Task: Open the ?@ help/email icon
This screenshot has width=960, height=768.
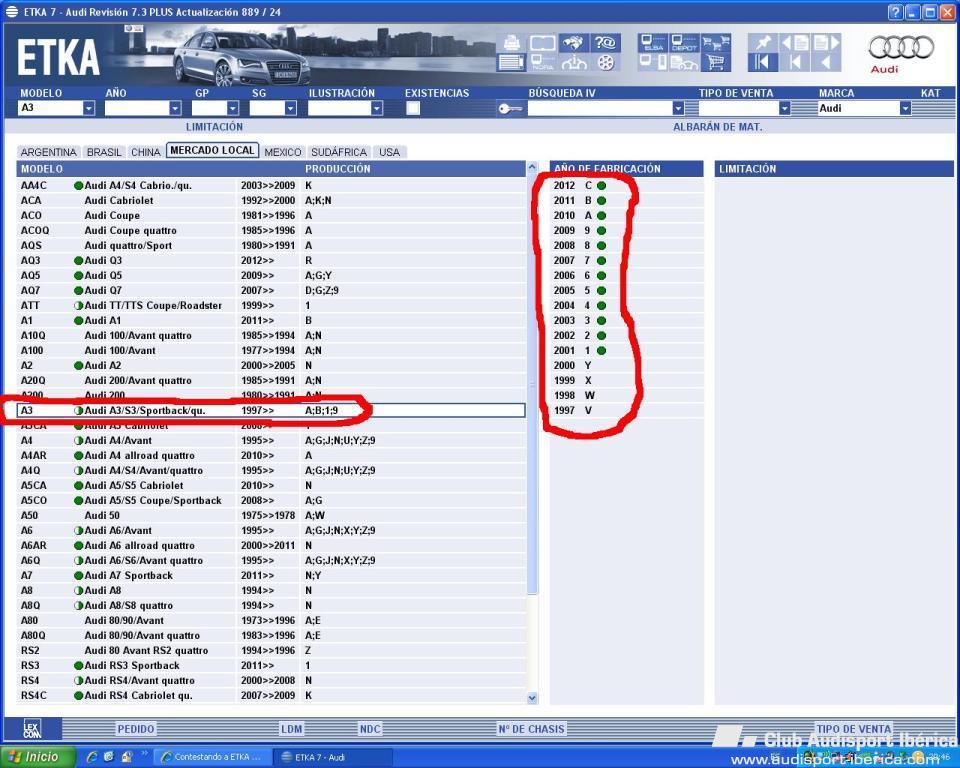Action: click(605, 43)
